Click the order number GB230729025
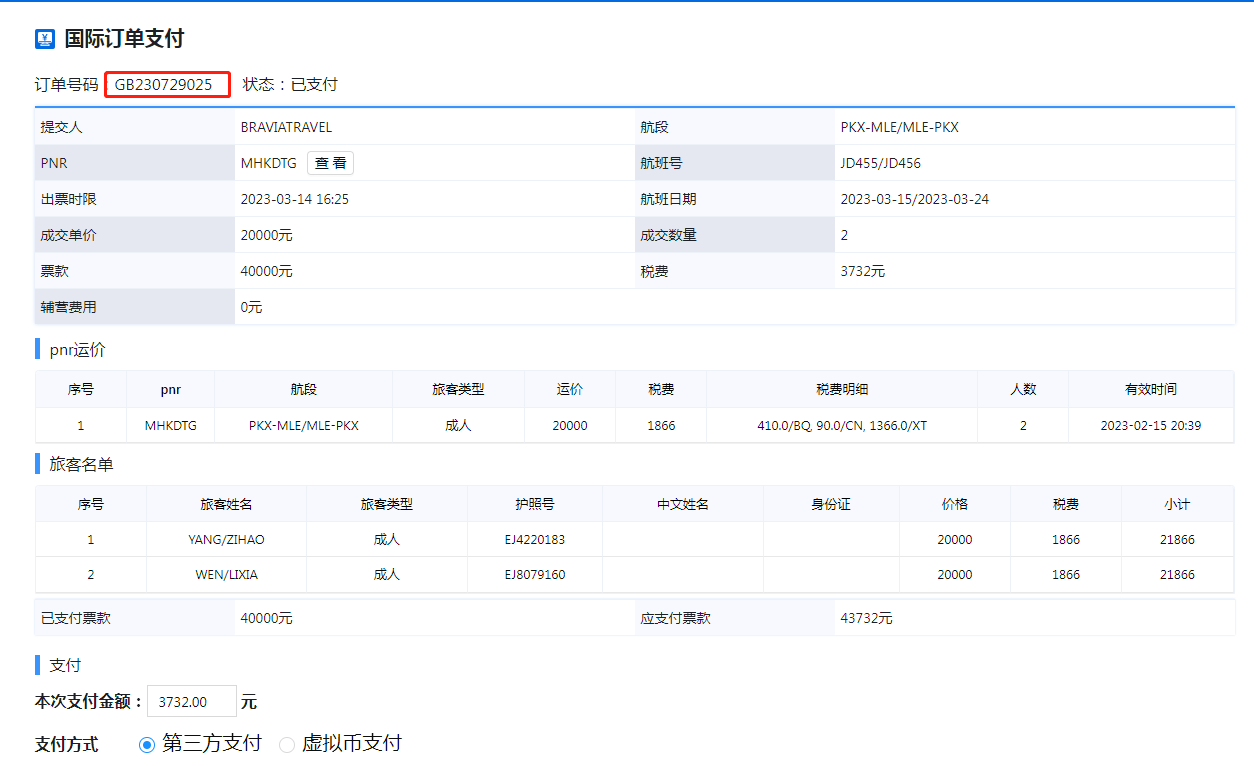Viewport: 1254px width, 766px height. (166, 85)
